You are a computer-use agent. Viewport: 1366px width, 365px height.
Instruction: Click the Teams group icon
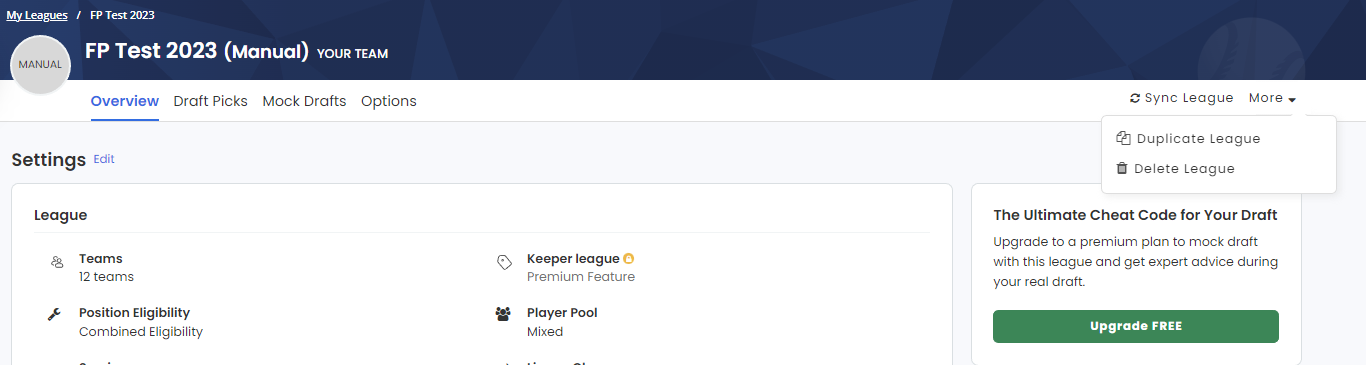(56, 262)
